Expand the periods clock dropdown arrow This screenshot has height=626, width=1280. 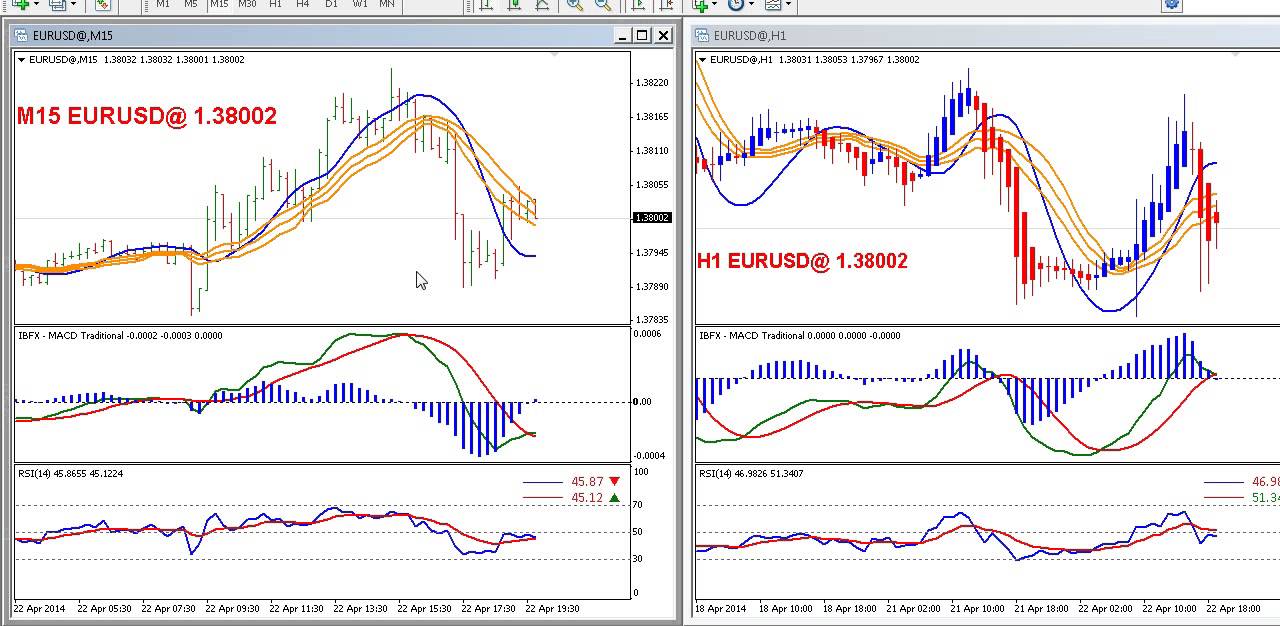pyautogui.click(x=752, y=4)
